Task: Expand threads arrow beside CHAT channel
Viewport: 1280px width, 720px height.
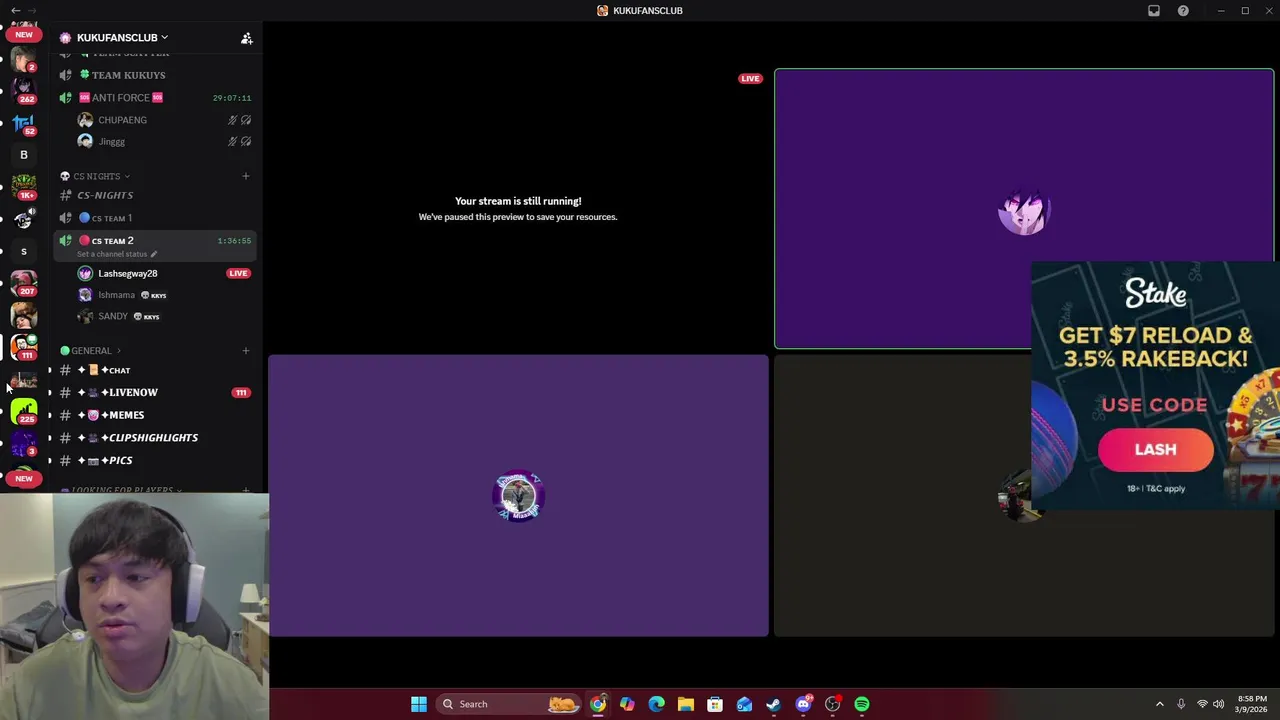Action: 50,371
